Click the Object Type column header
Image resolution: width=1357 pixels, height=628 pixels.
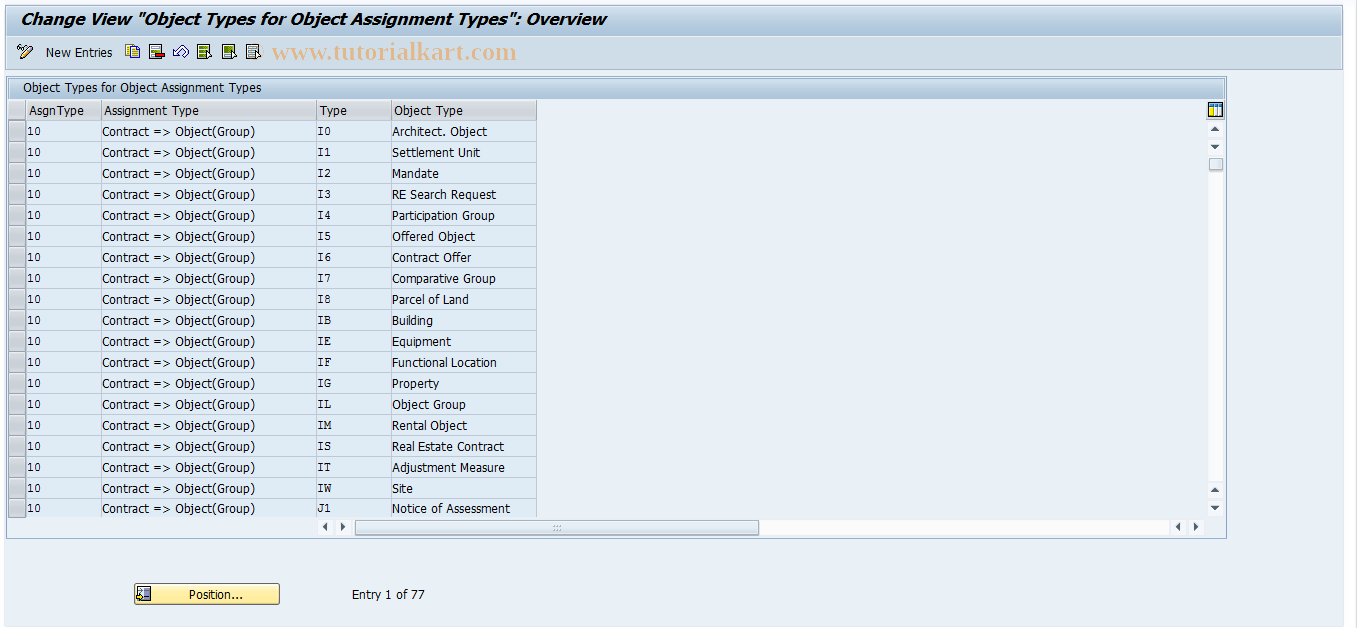[464, 111]
